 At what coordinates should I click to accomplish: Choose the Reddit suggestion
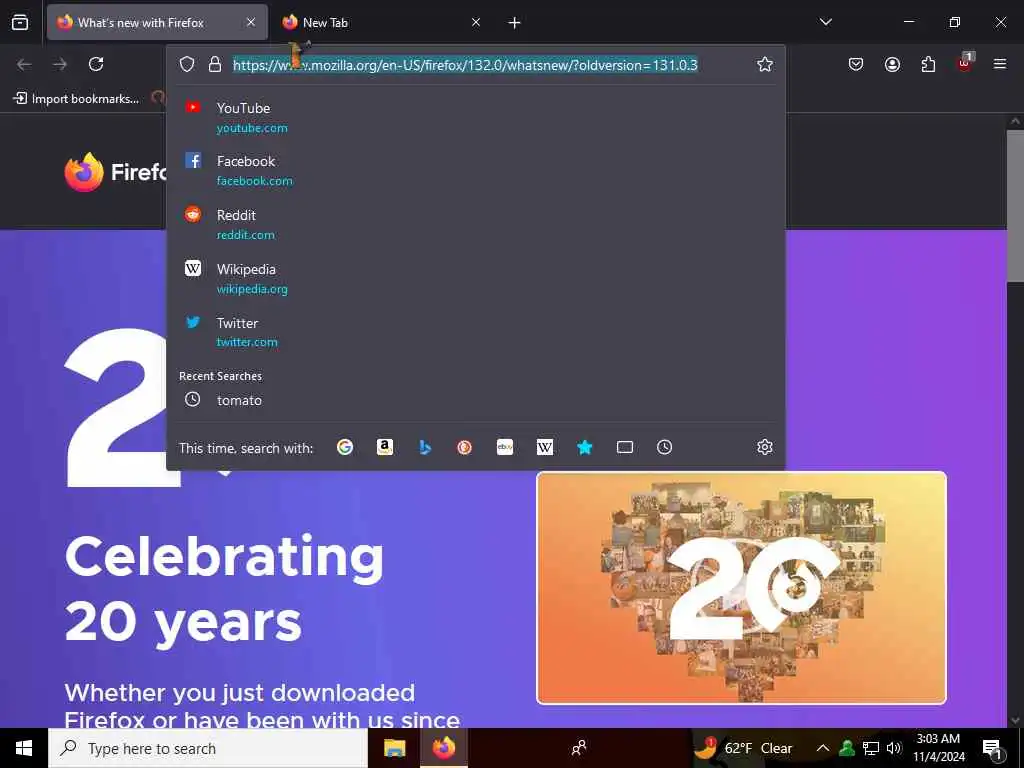click(475, 224)
